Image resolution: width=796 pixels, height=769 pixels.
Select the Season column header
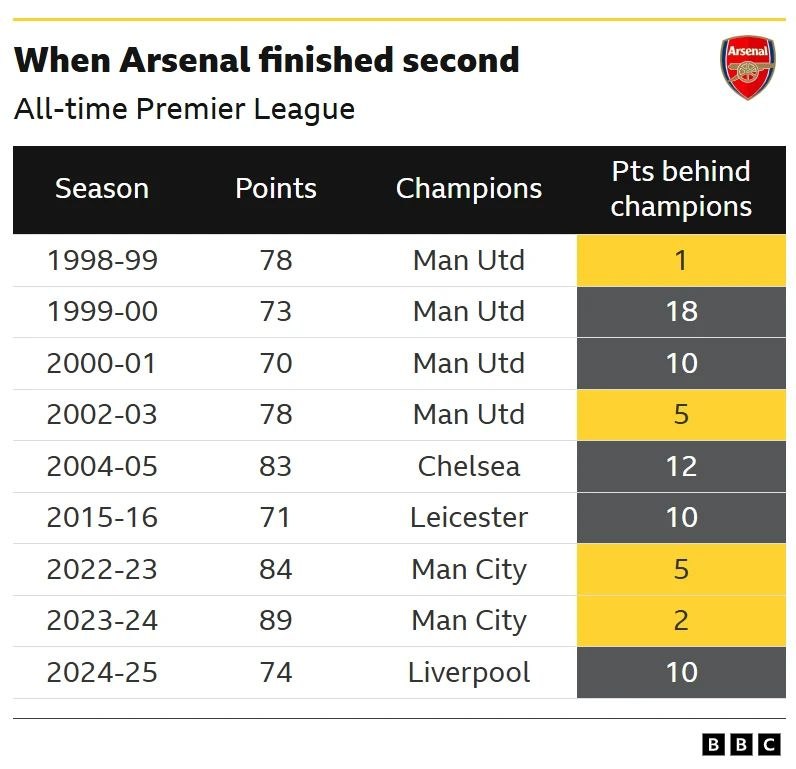click(102, 189)
